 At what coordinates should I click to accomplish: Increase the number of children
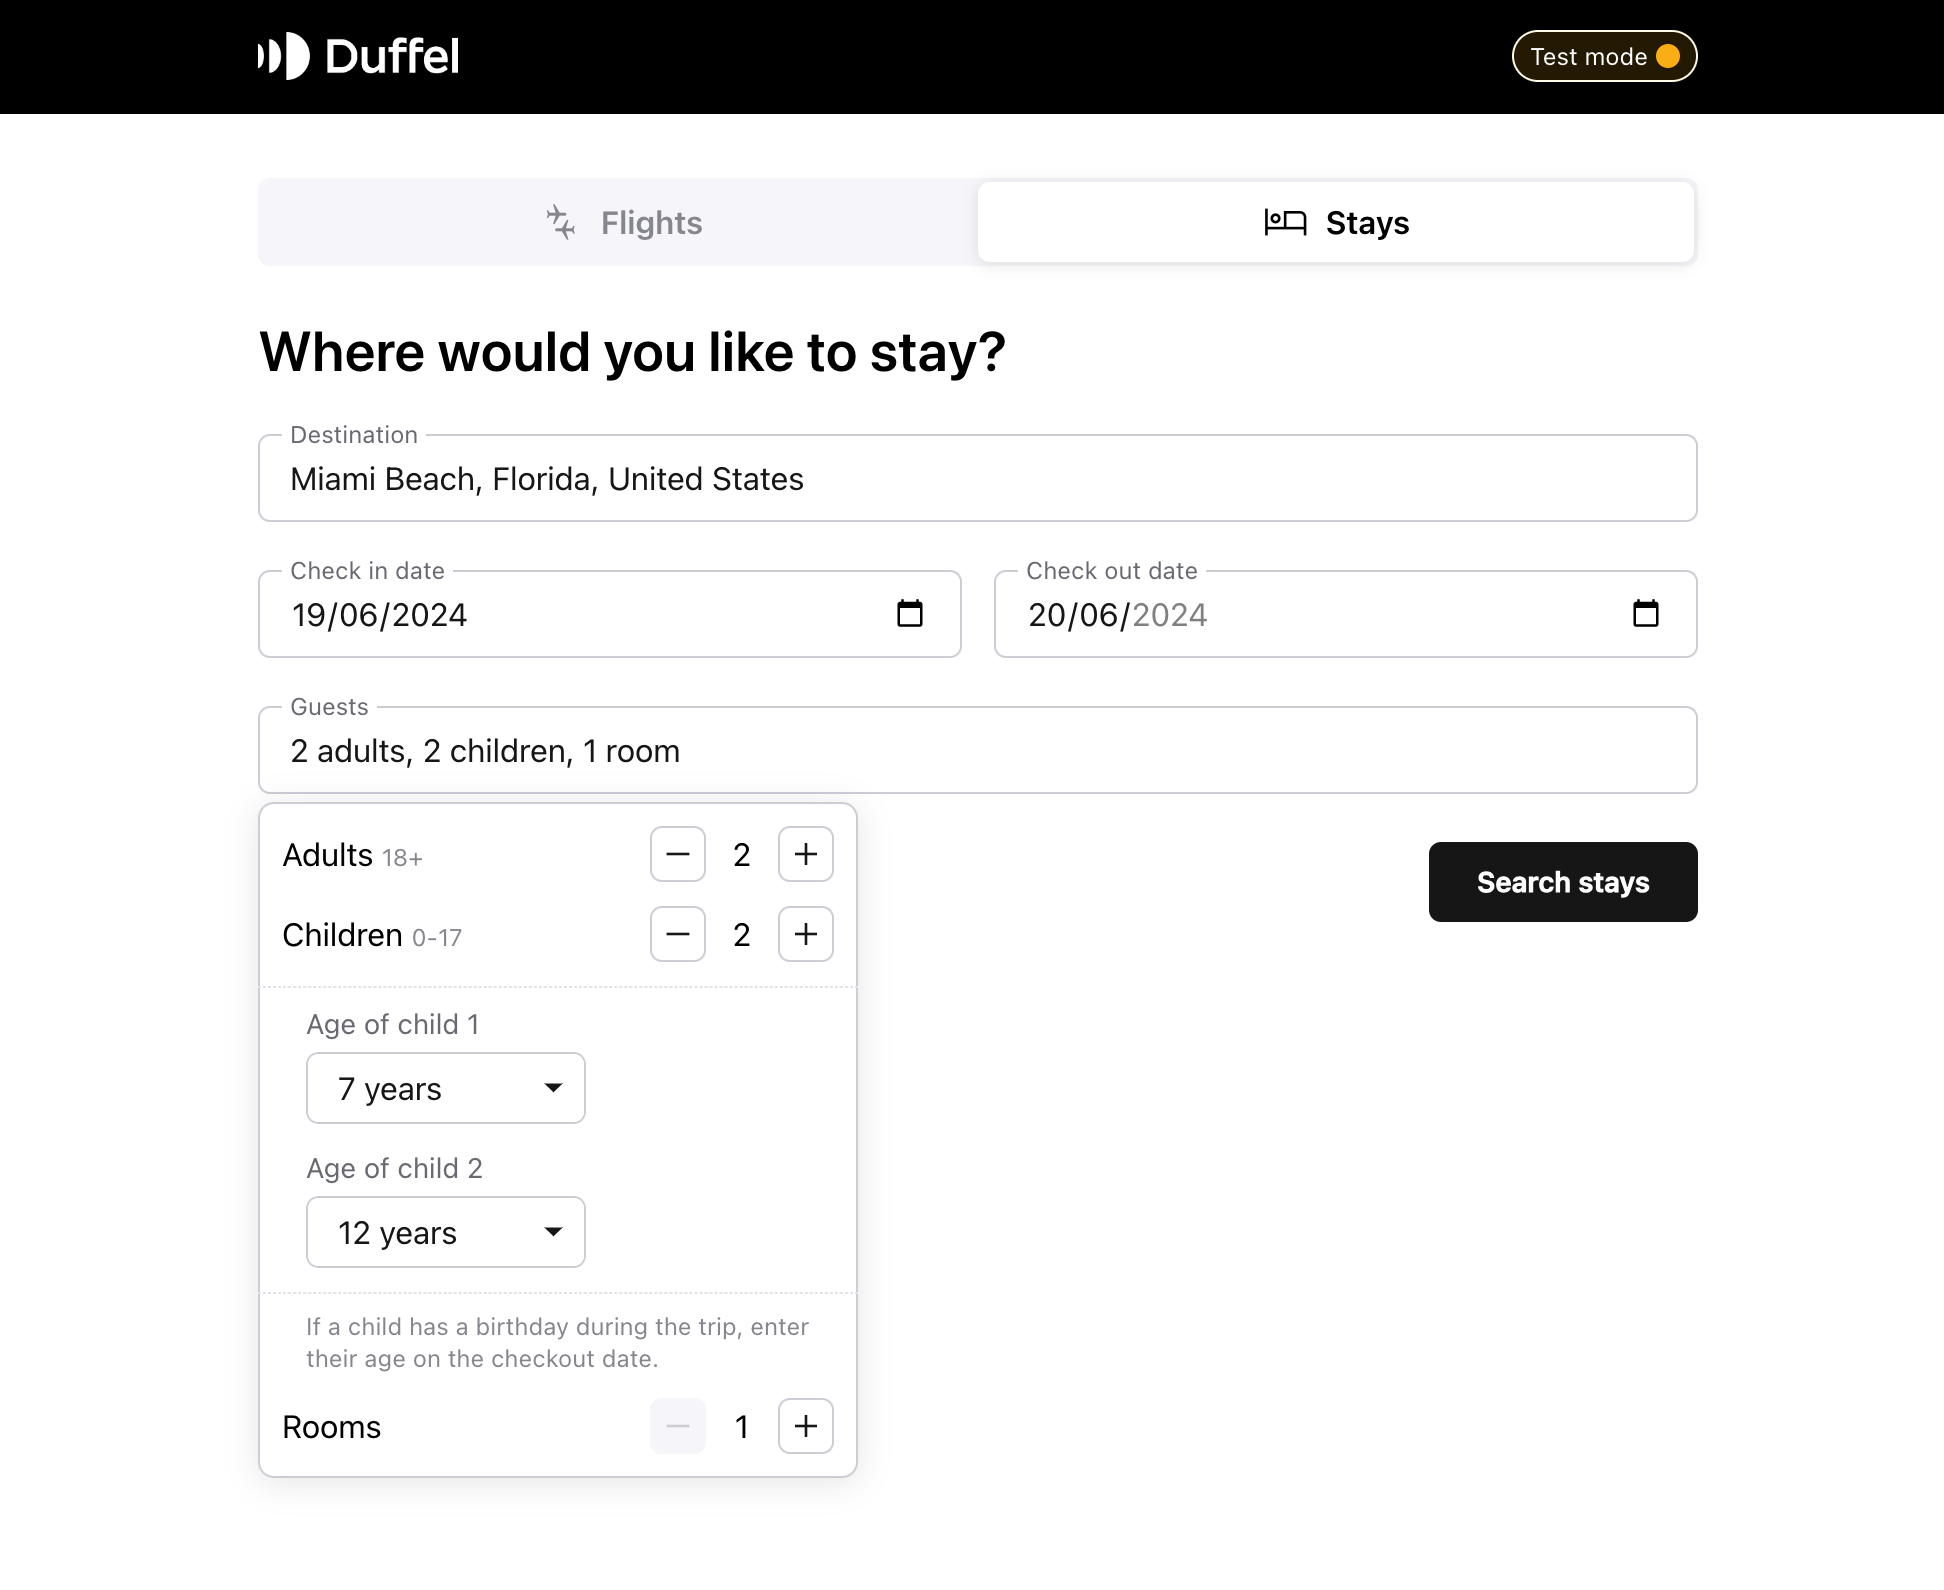point(806,934)
